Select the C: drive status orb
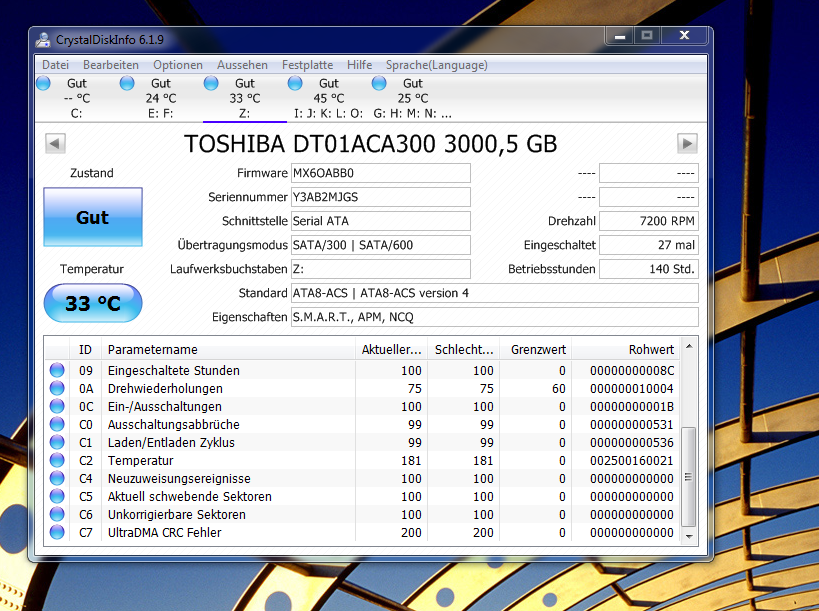 pos(43,83)
